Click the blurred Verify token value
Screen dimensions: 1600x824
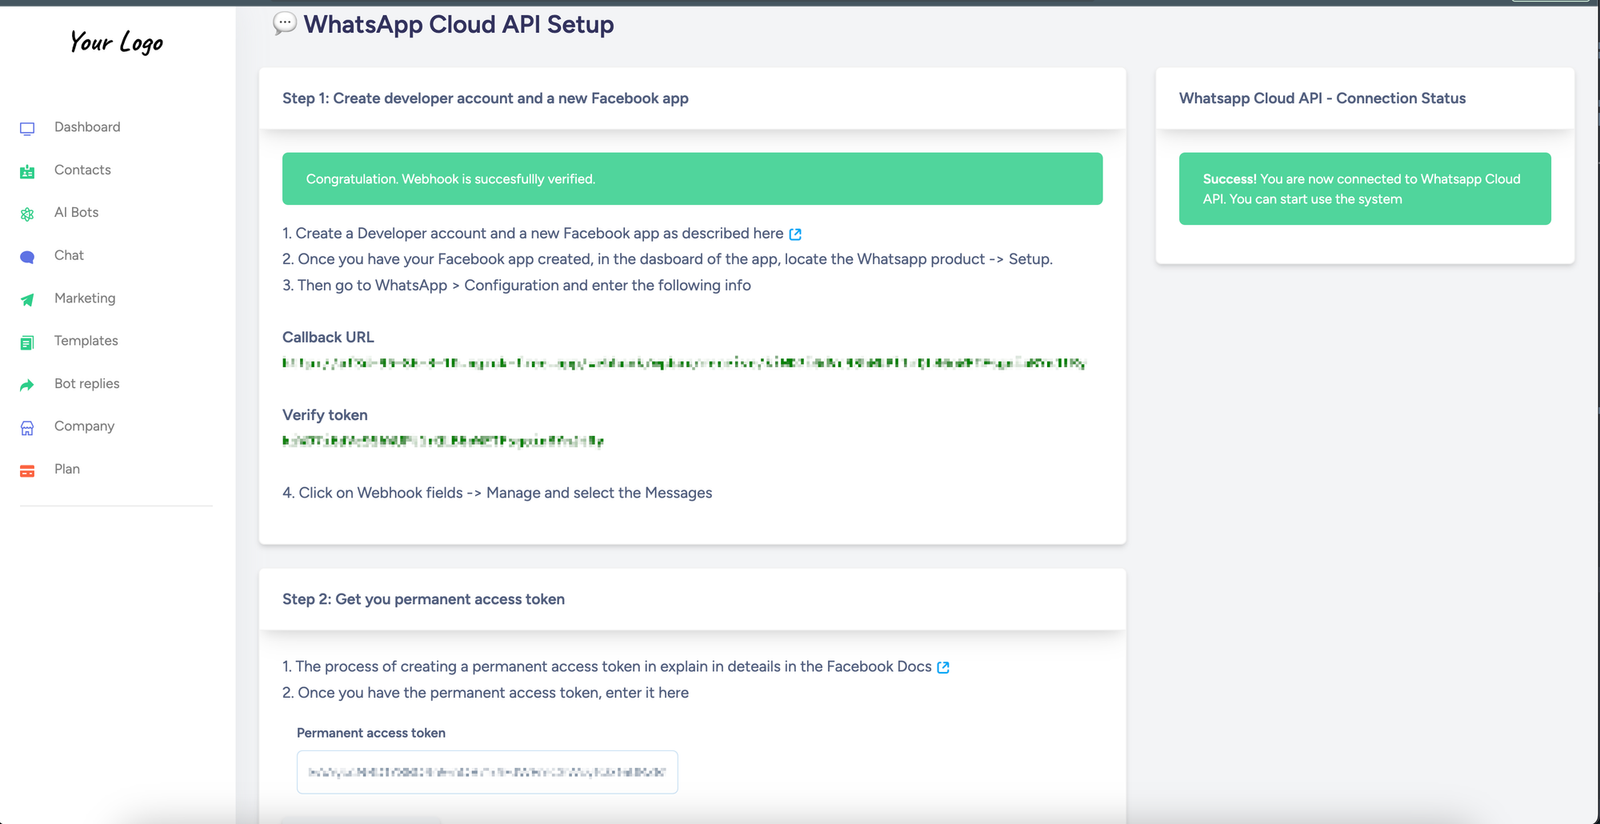pyautogui.click(x=443, y=441)
